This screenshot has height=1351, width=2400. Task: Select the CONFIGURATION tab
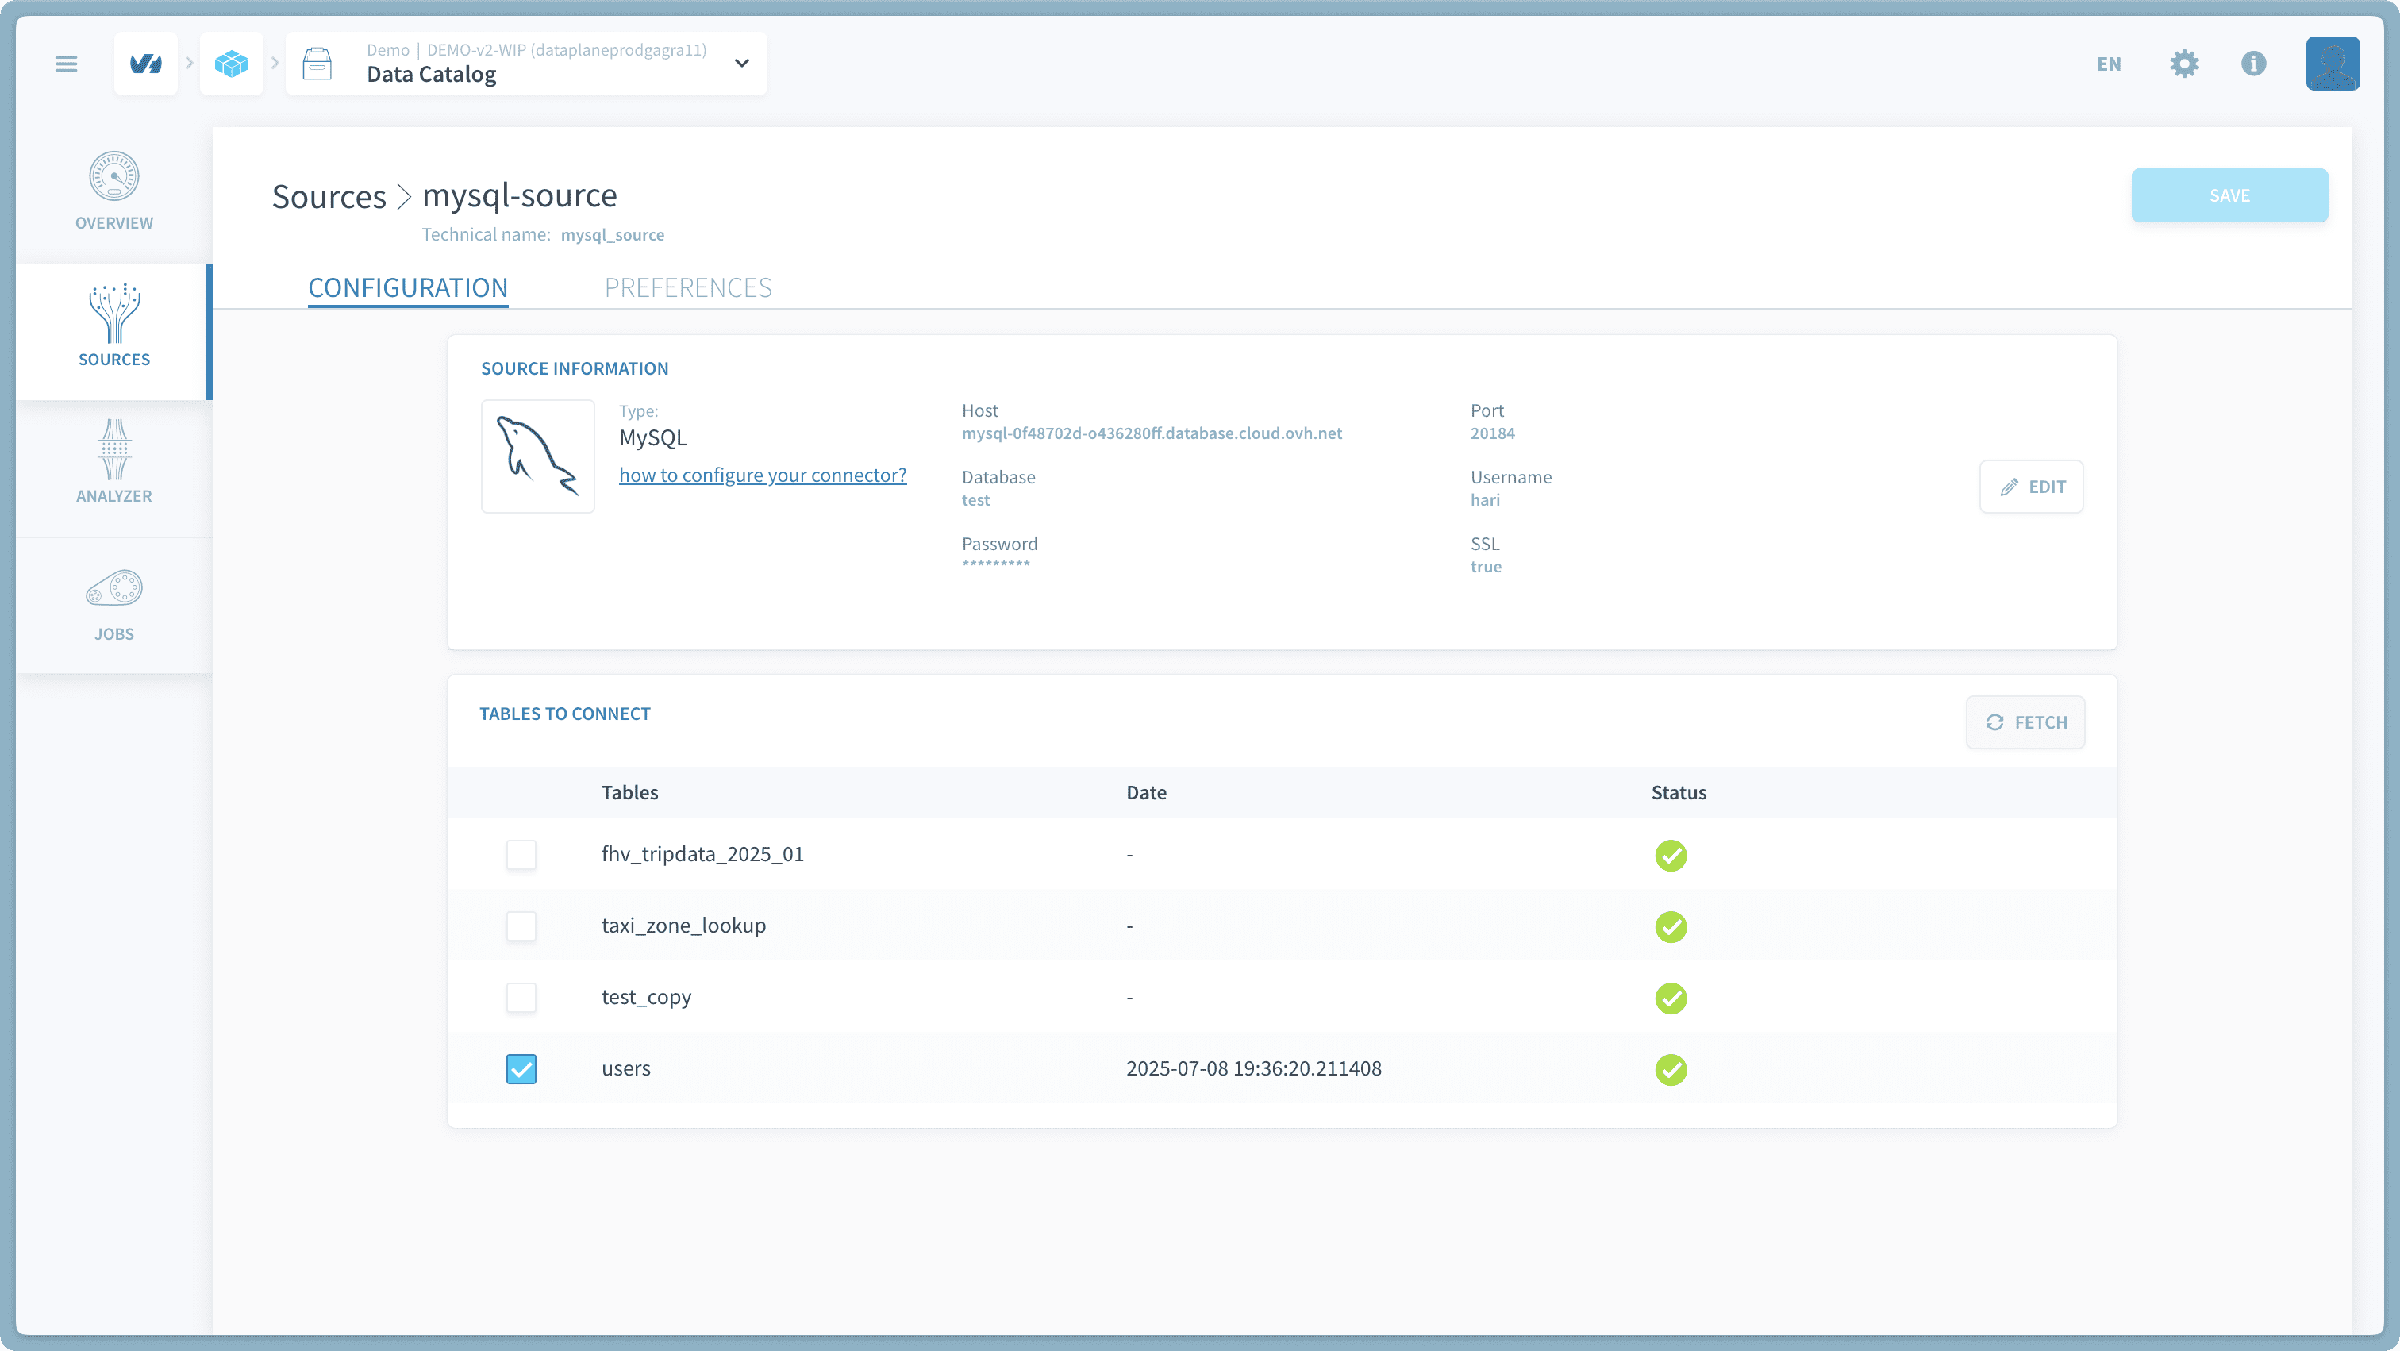pos(408,288)
